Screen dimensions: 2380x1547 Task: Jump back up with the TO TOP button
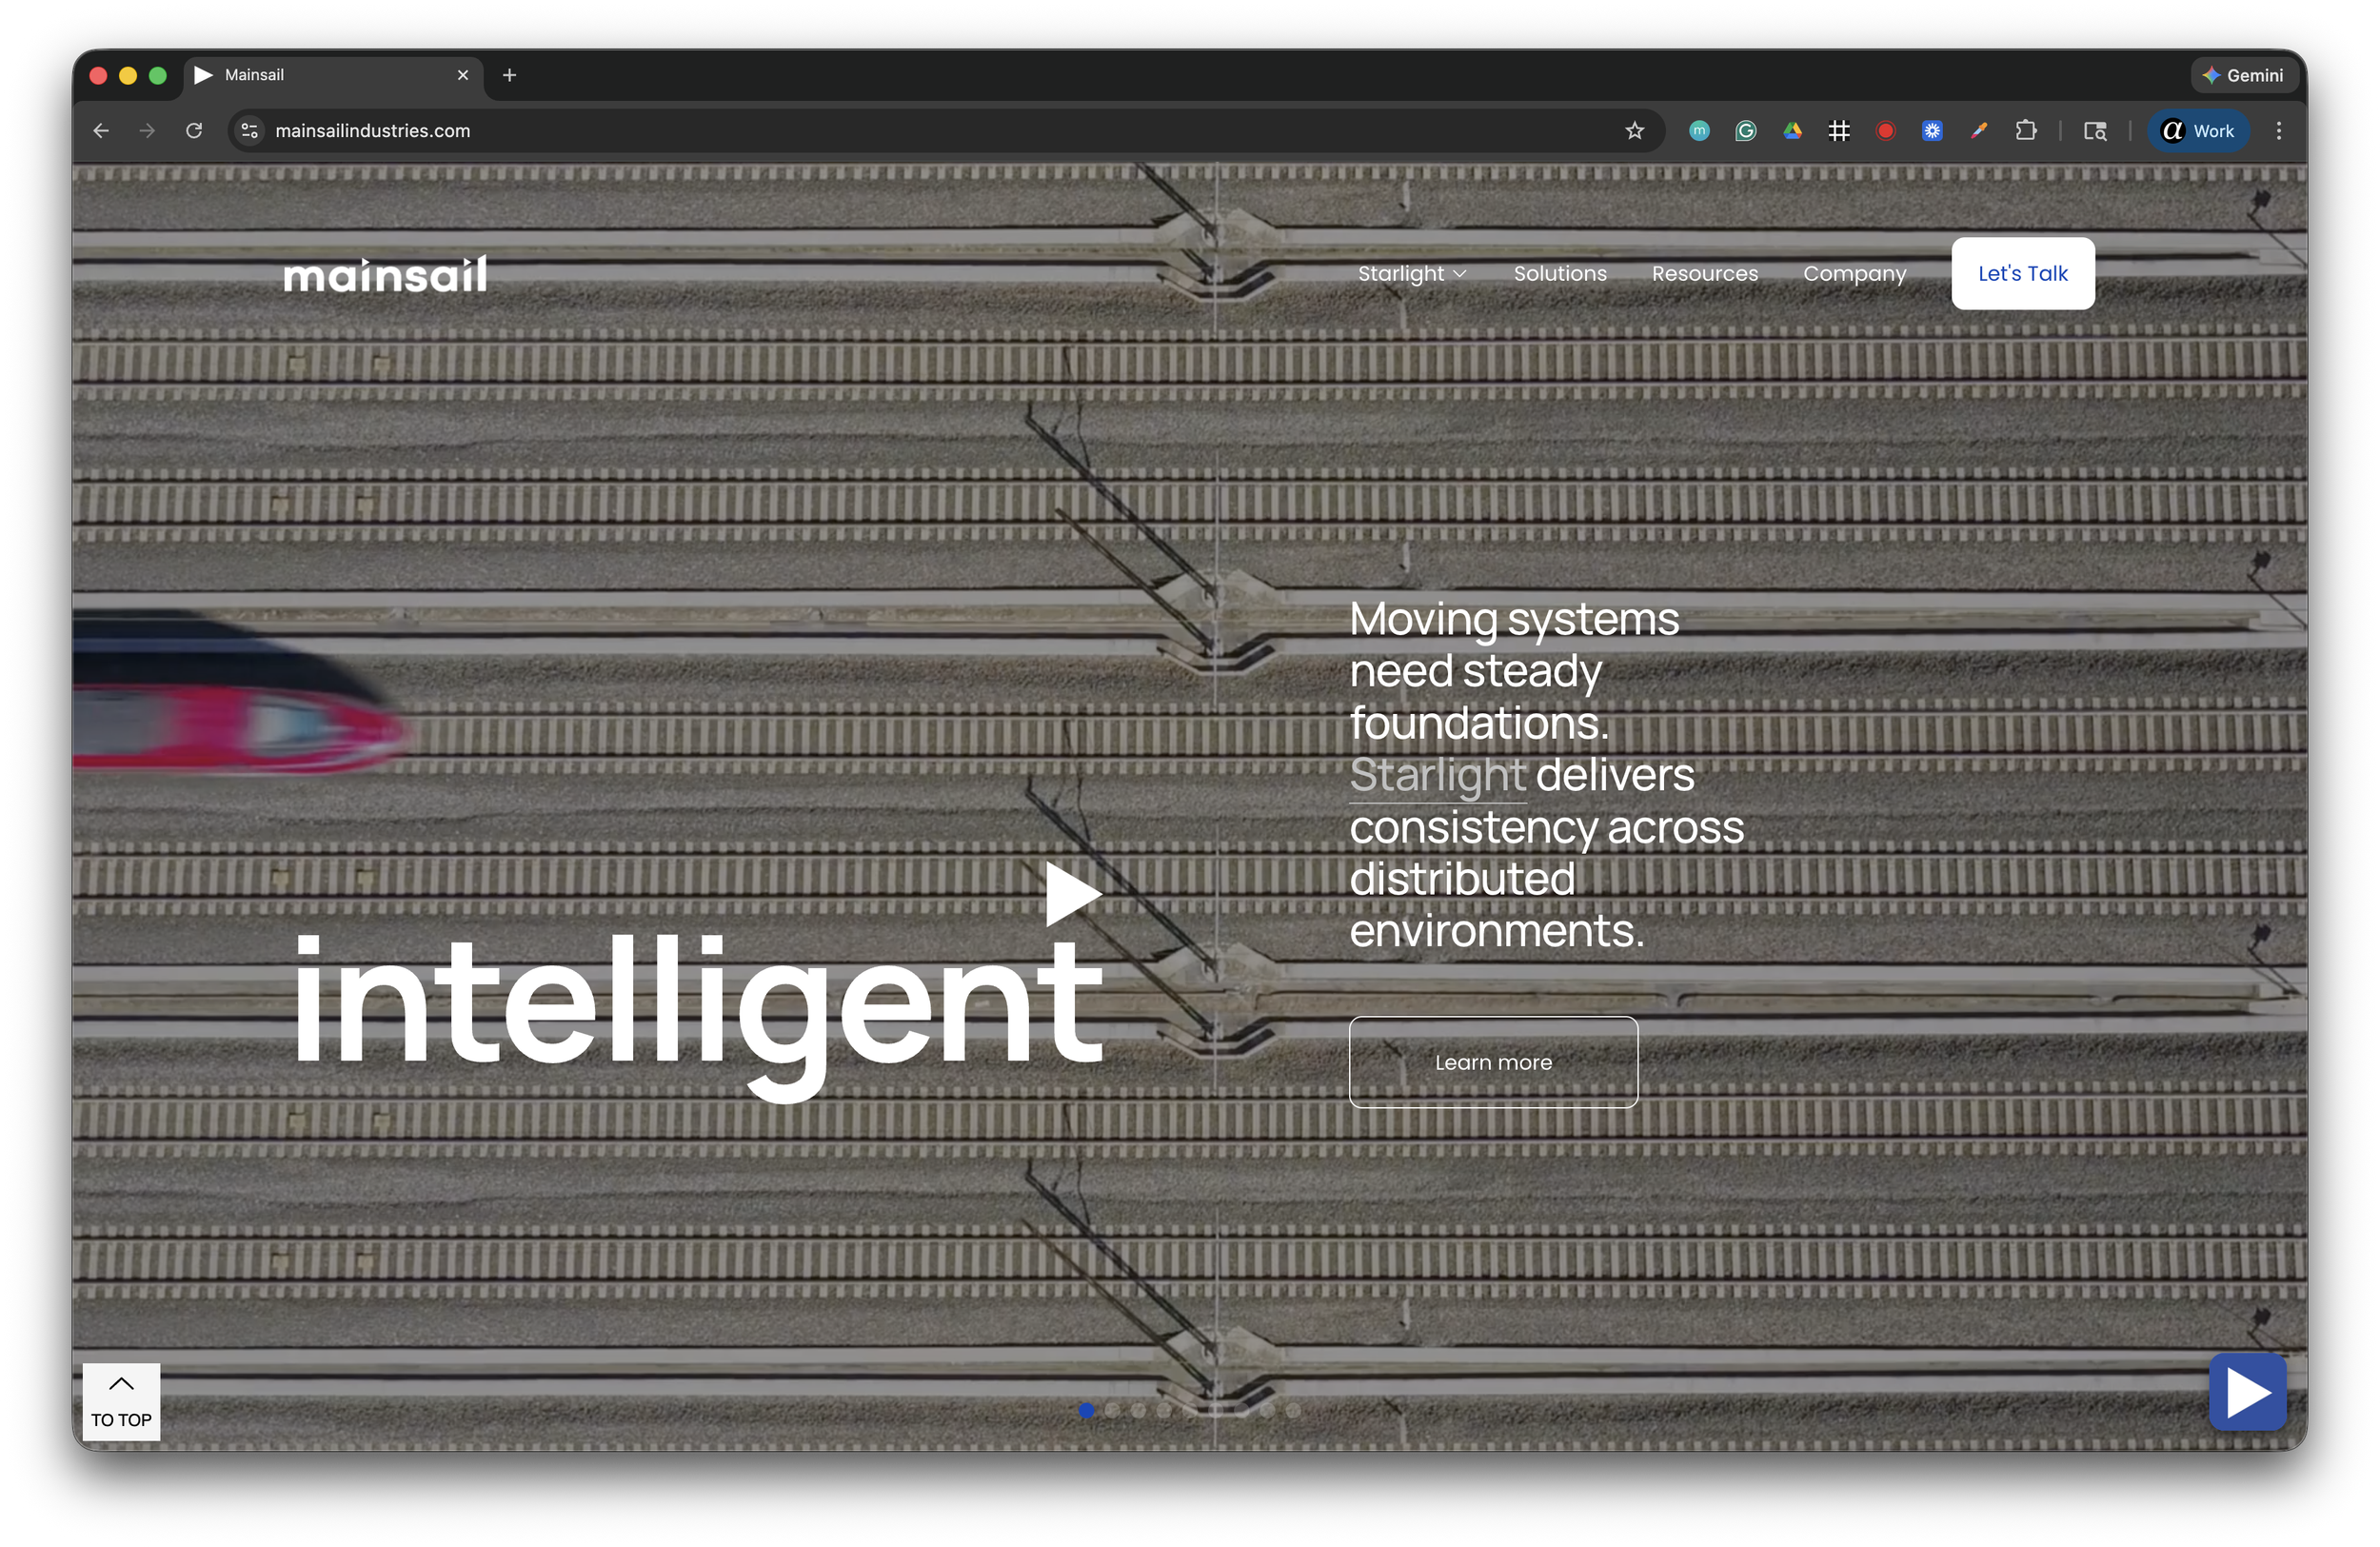coord(121,1401)
